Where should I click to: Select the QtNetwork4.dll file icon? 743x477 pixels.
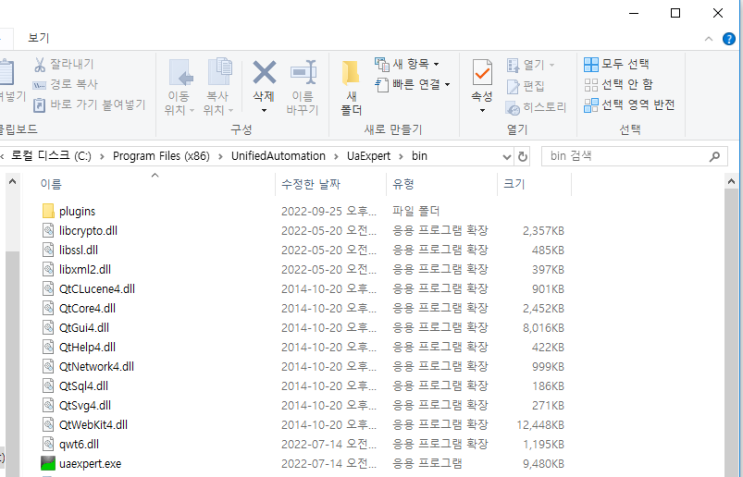click(48, 367)
